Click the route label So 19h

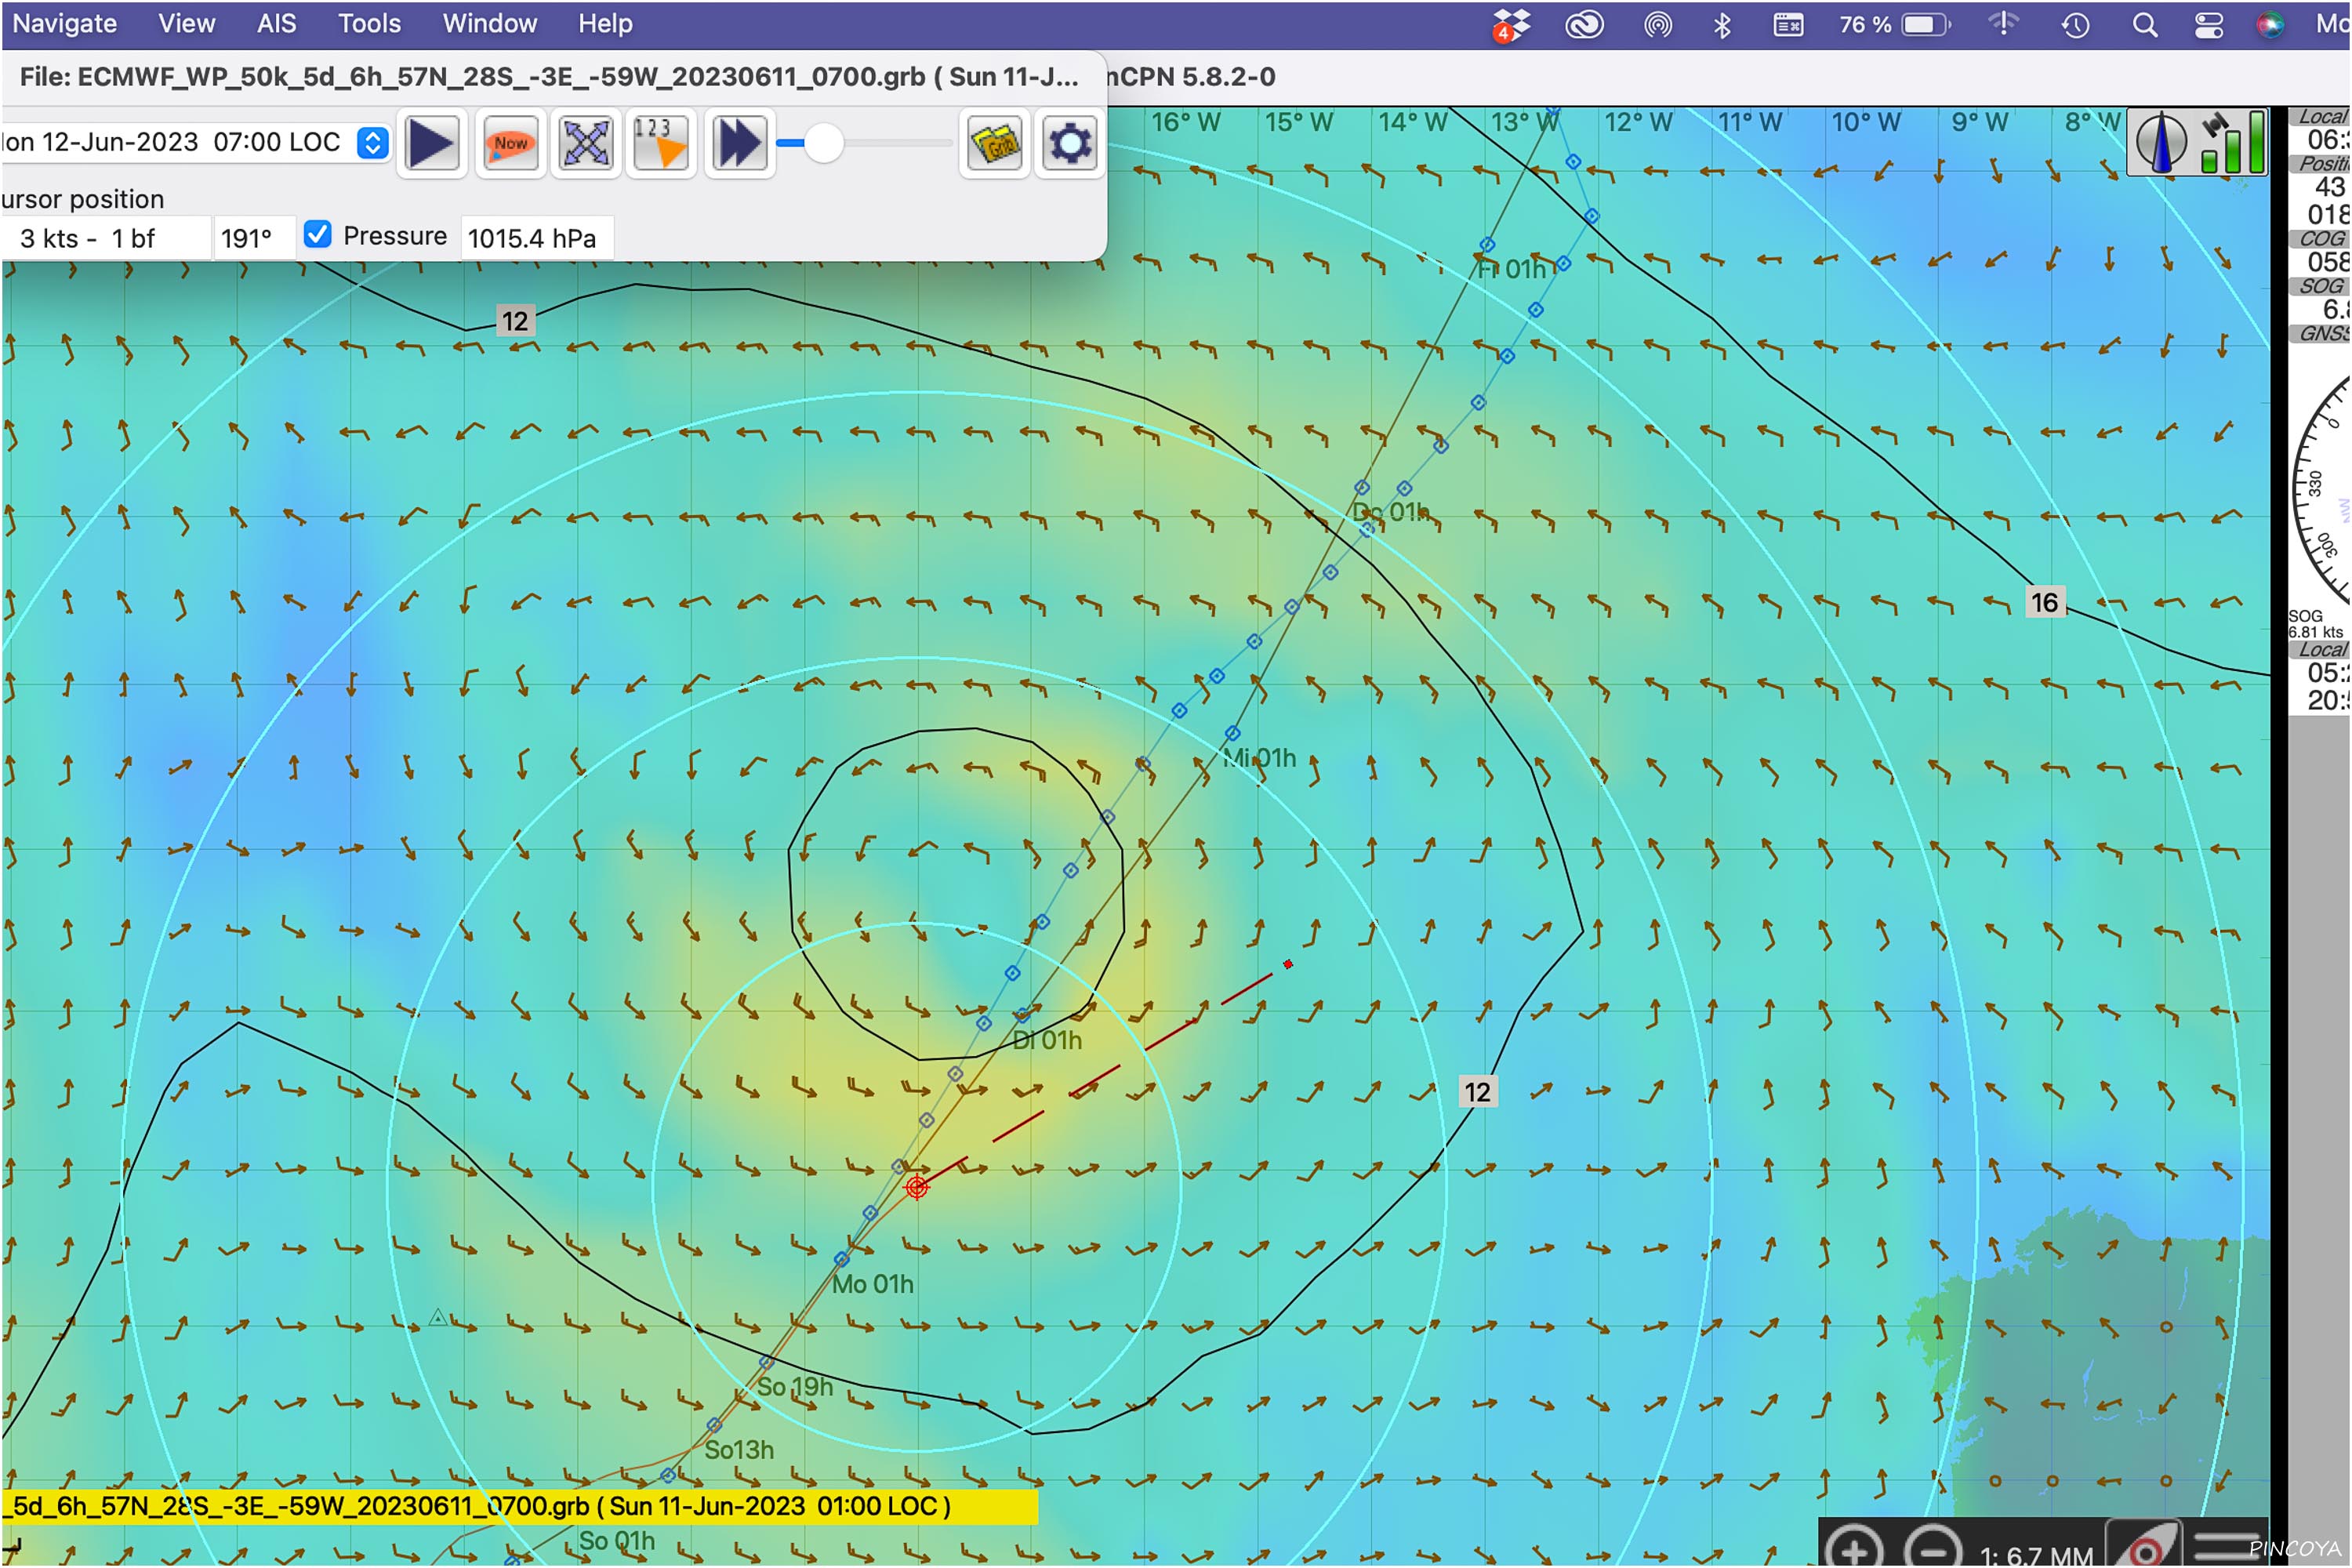795,1387
